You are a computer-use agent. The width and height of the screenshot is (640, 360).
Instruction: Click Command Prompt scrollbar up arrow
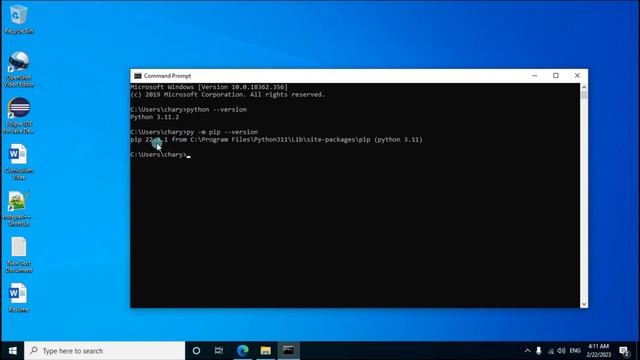pos(584,87)
